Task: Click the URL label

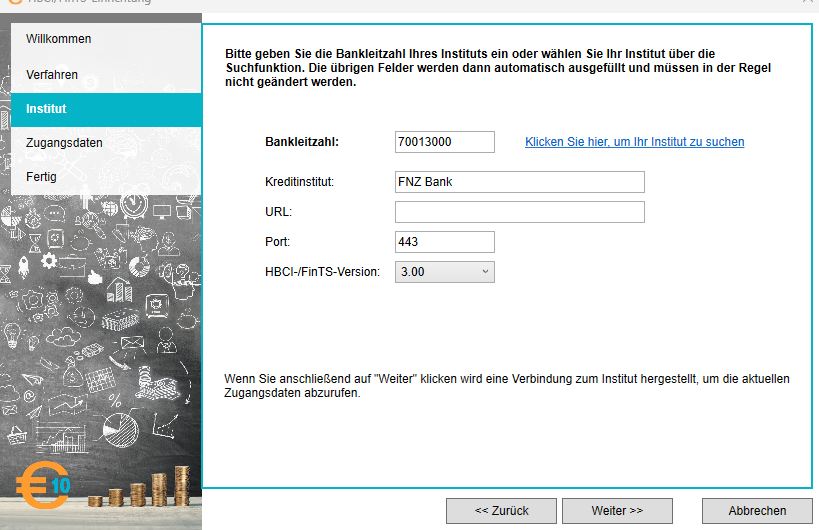Action: 278,212
